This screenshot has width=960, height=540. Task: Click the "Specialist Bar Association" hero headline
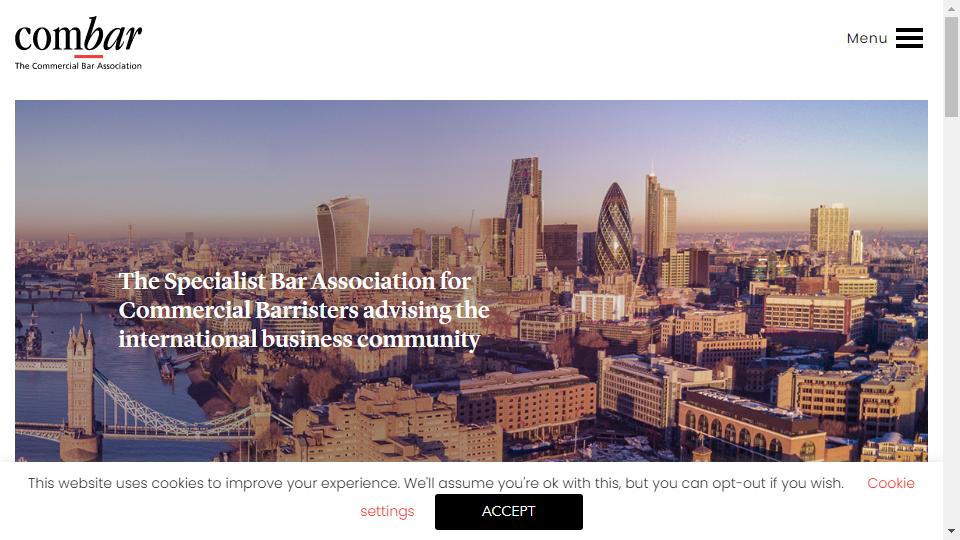click(304, 310)
